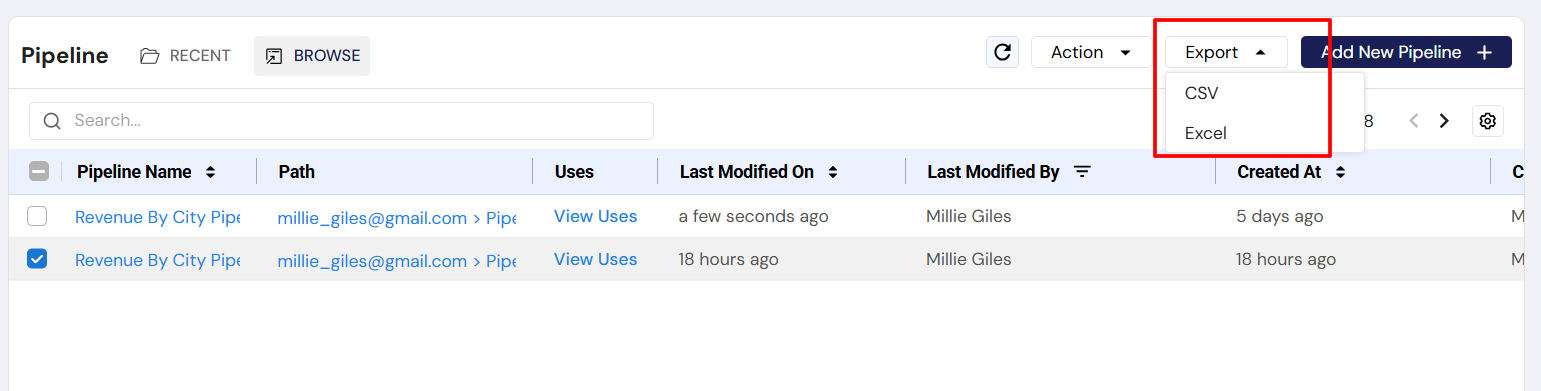Click the Pipeline page title
1541x391 pixels.
(x=65, y=56)
